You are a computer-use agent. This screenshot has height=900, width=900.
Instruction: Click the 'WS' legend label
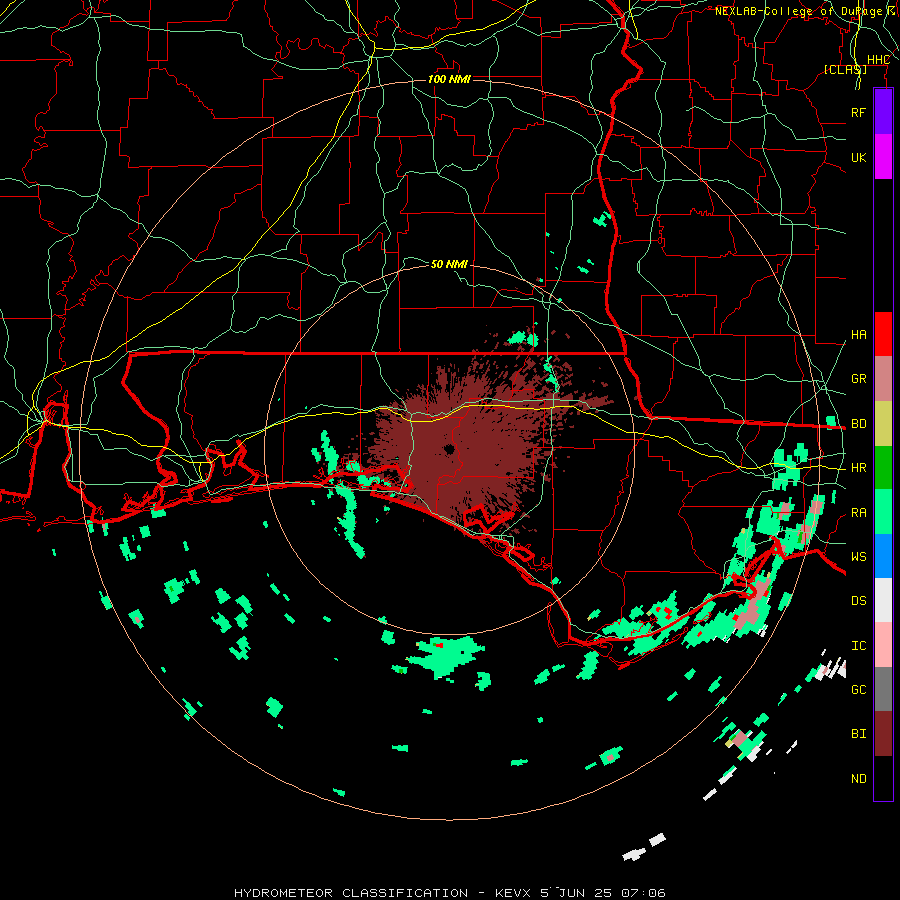858,557
